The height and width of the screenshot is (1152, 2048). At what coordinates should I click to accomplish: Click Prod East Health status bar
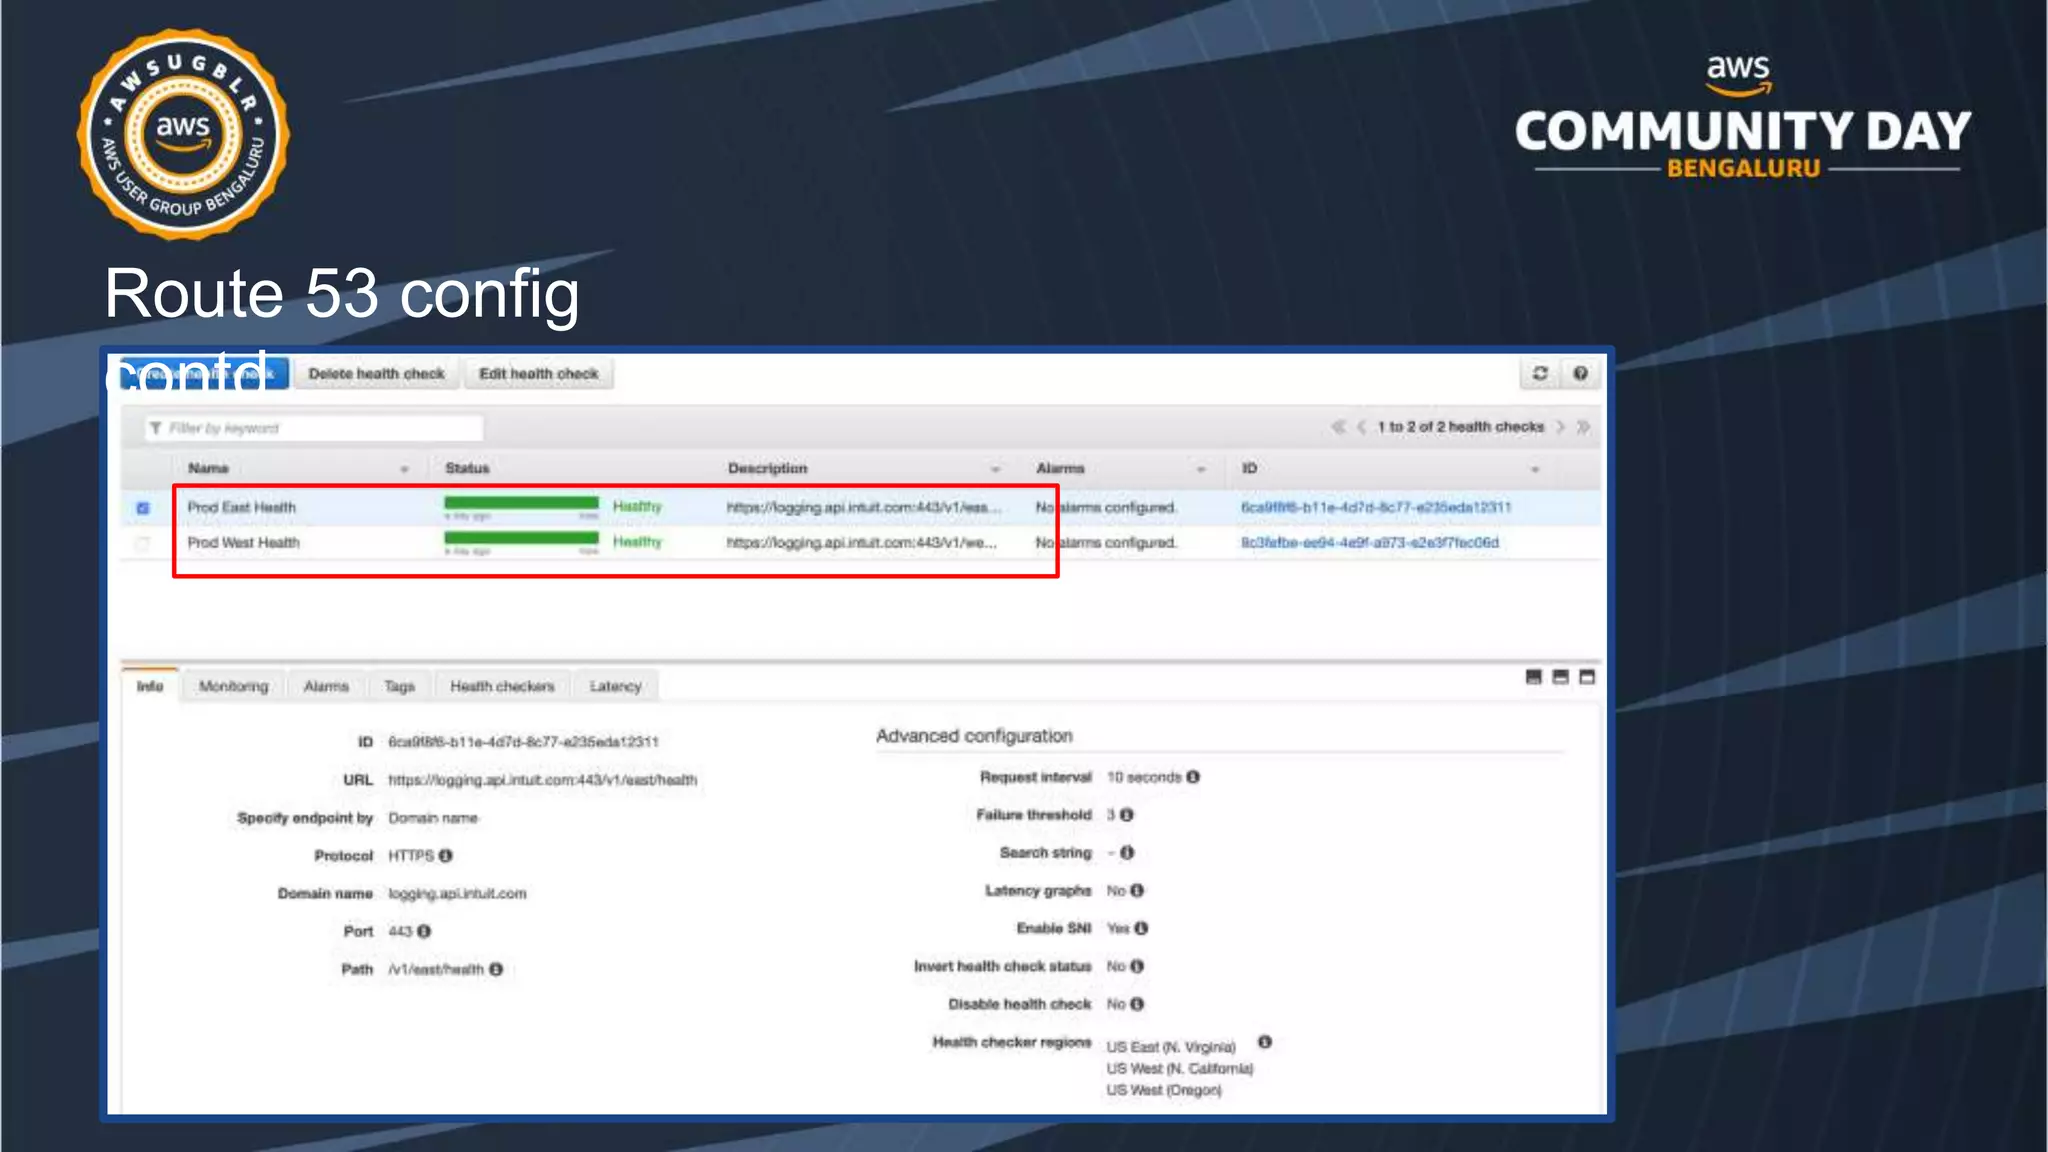pyautogui.click(x=521, y=503)
